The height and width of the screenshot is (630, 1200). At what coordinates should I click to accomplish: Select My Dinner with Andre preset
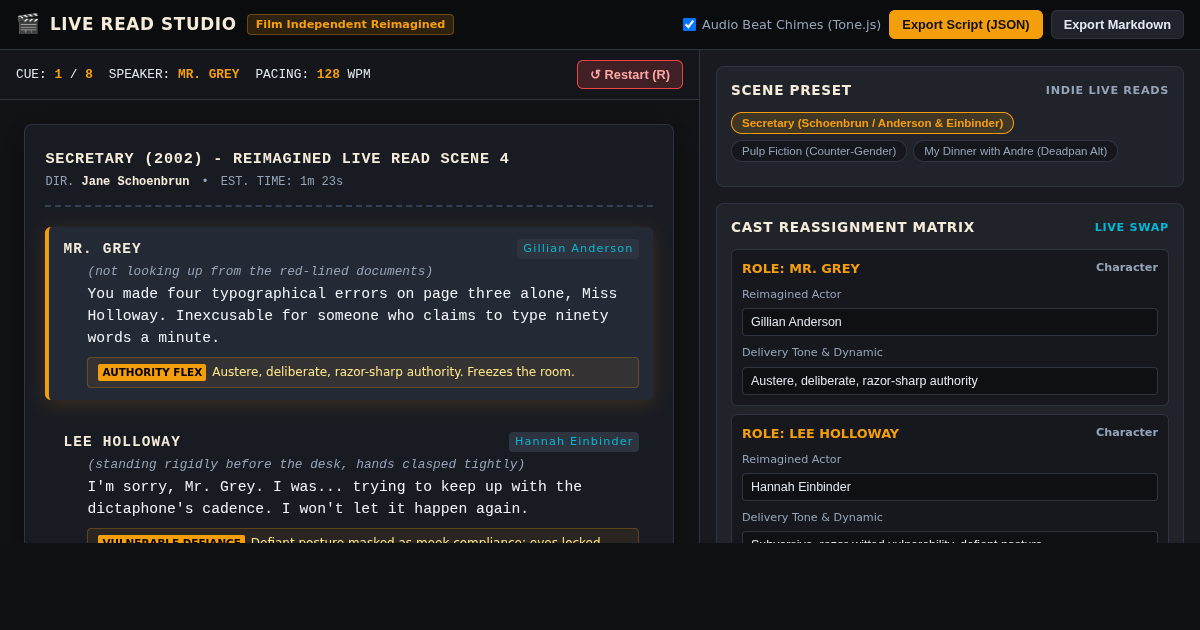pyautogui.click(x=1015, y=151)
